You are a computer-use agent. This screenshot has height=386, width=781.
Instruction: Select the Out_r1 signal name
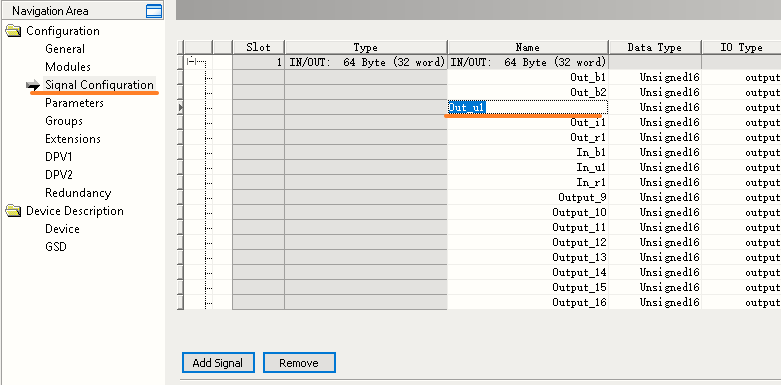(x=588, y=137)
